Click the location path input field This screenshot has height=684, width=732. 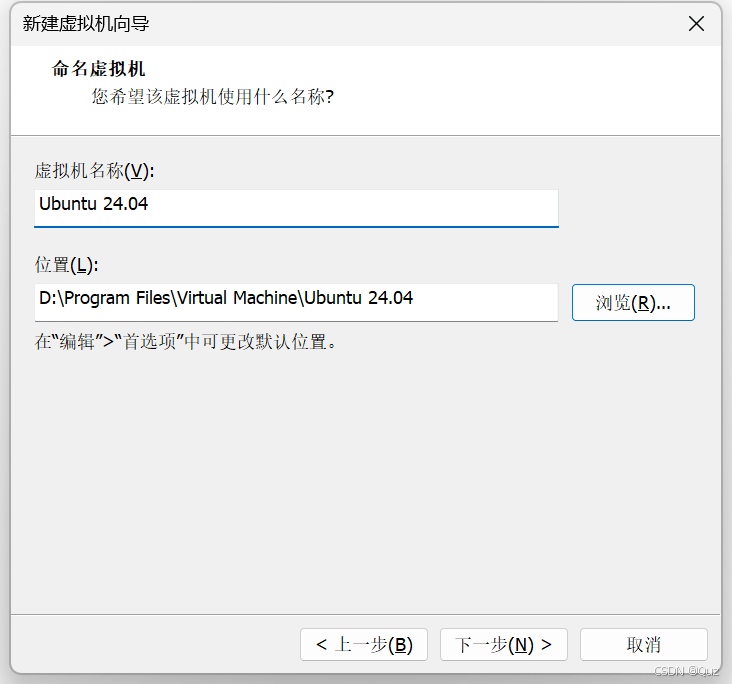(296, 302)
